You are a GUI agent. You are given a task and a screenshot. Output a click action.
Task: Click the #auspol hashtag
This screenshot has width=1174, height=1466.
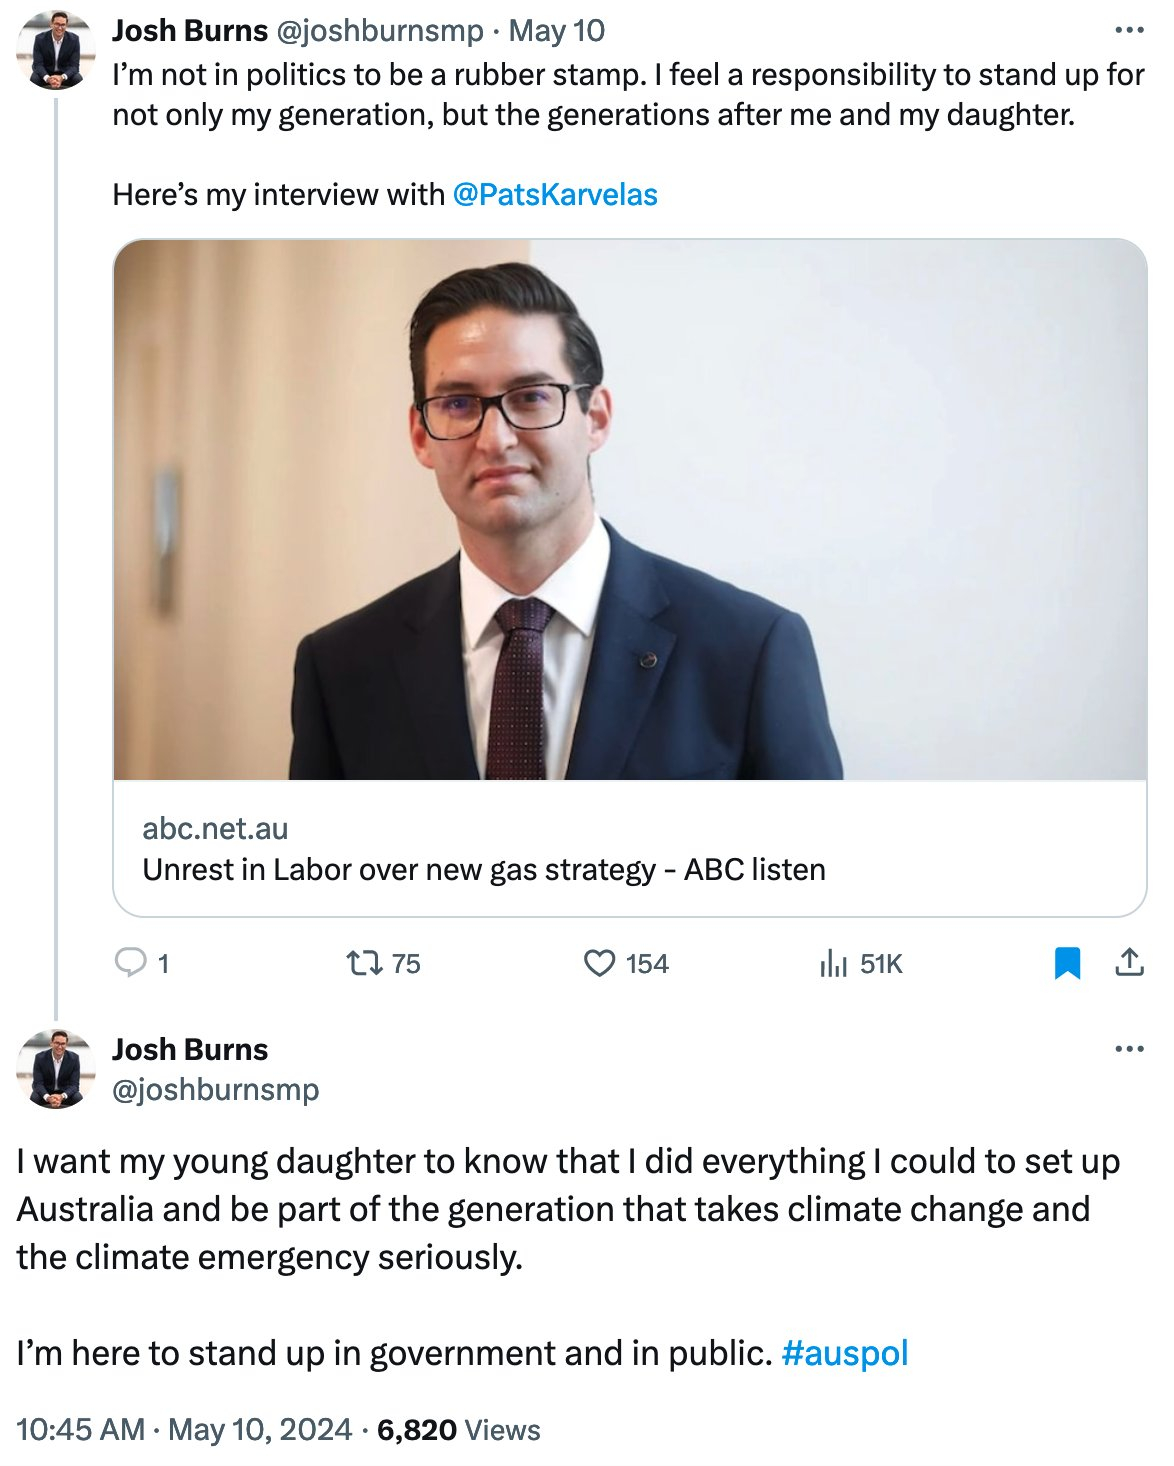point(845,1353)
